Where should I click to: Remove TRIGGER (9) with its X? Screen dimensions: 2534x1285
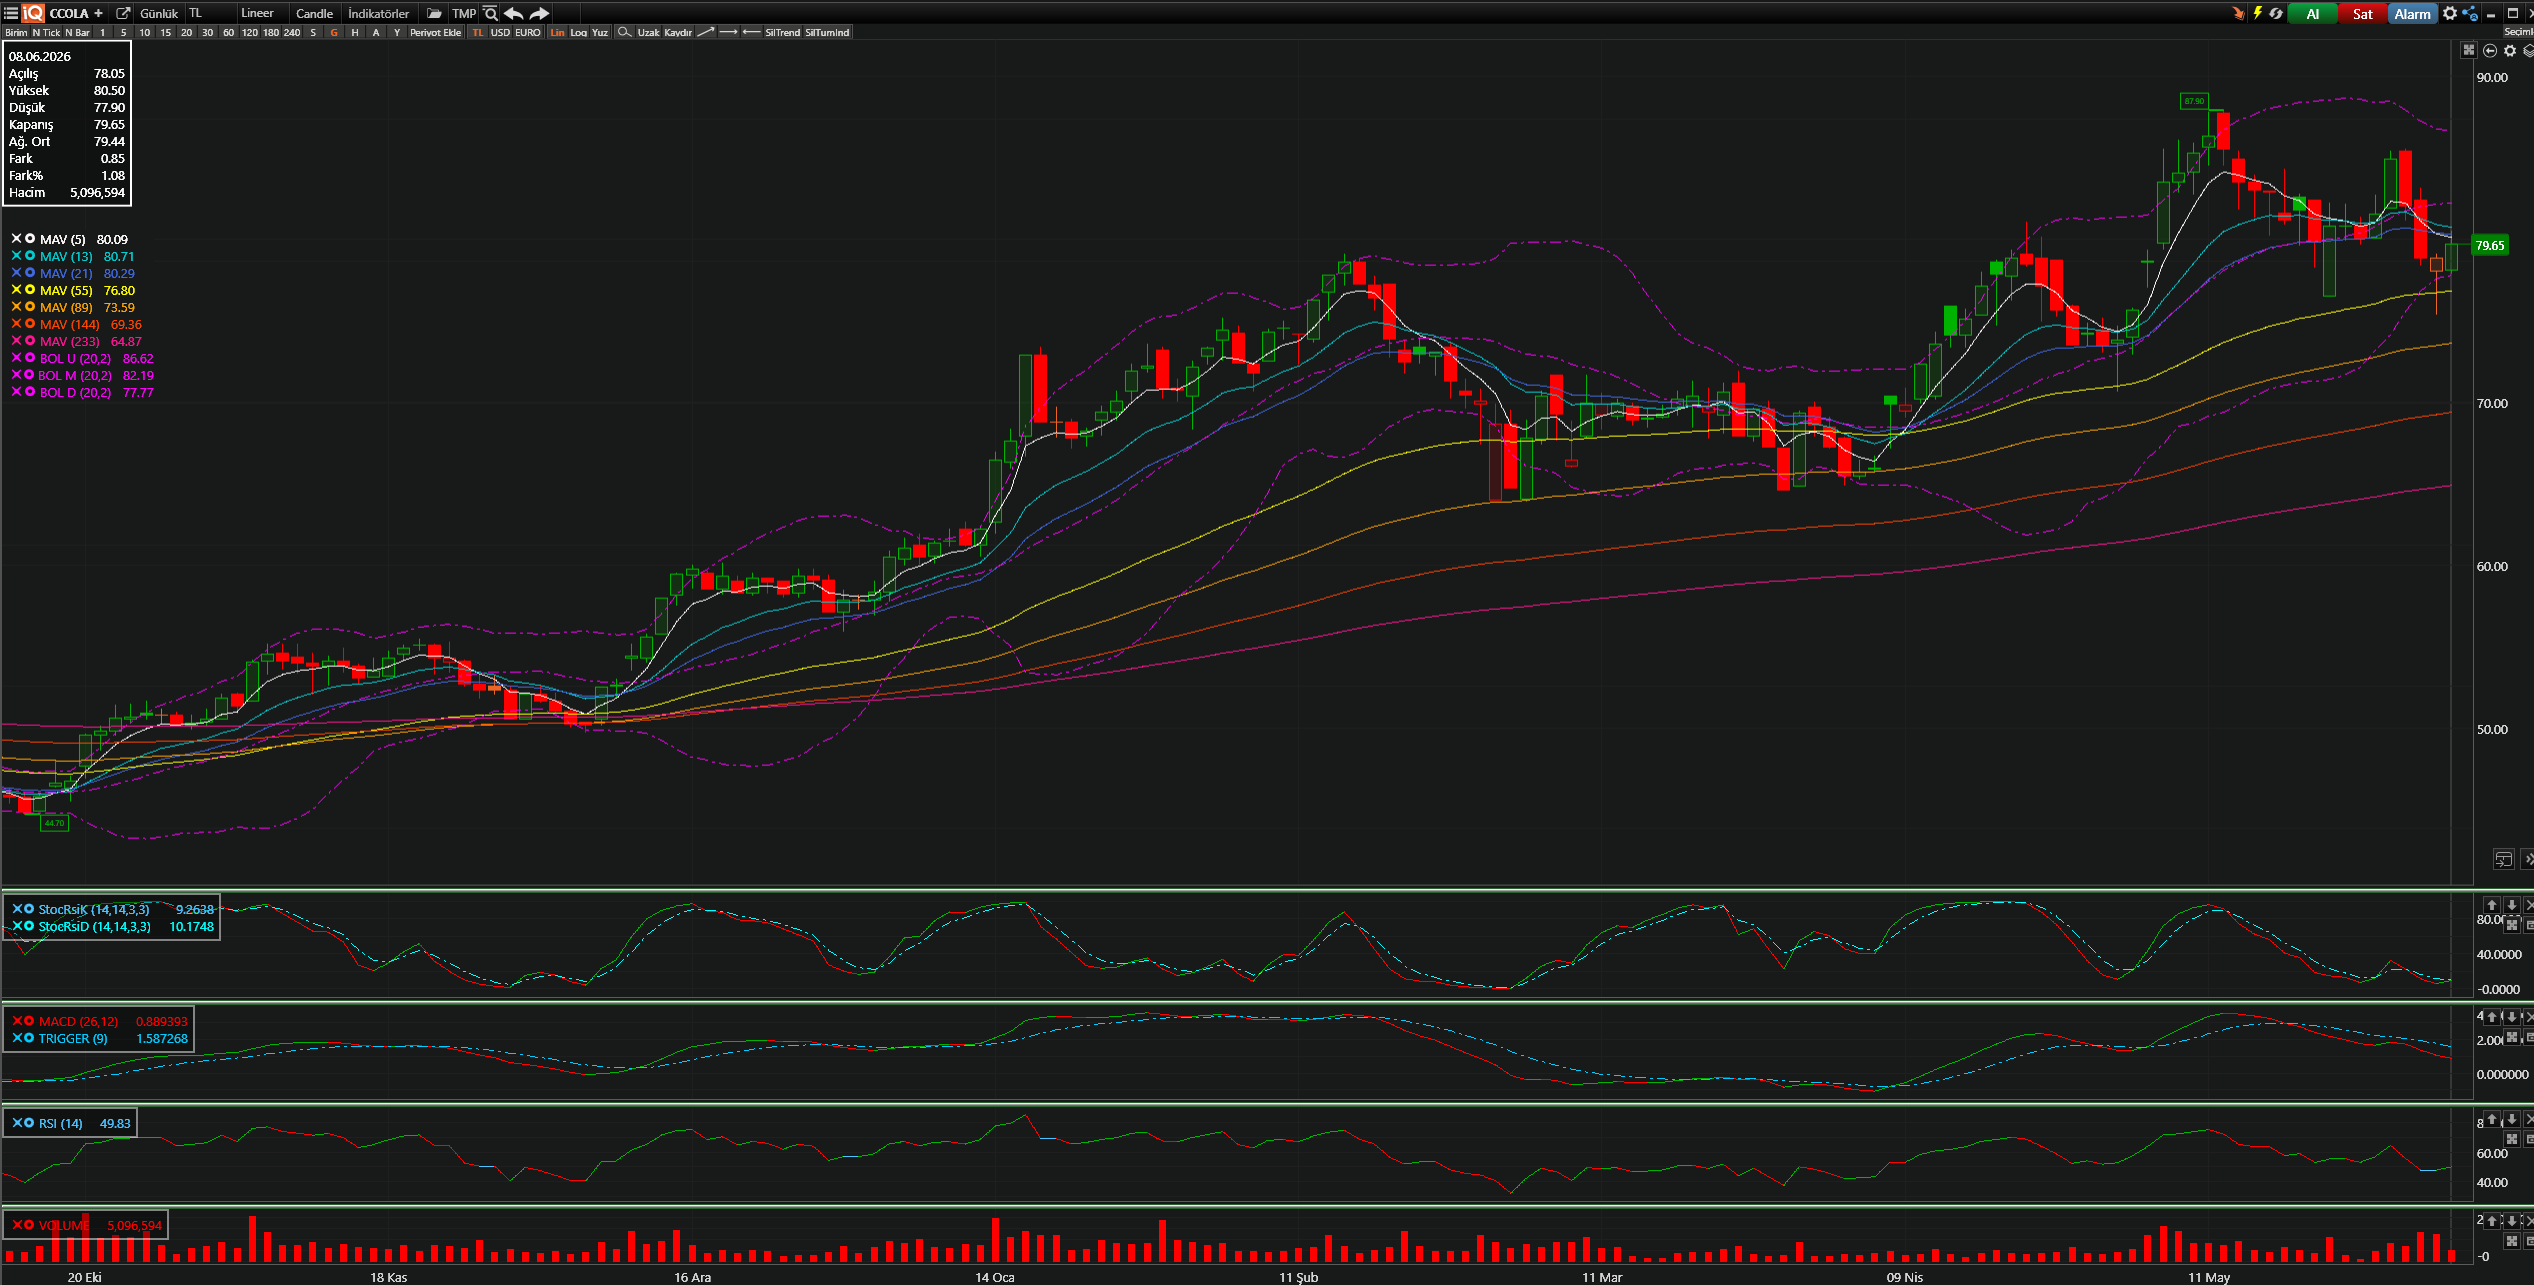[17, 1038]
